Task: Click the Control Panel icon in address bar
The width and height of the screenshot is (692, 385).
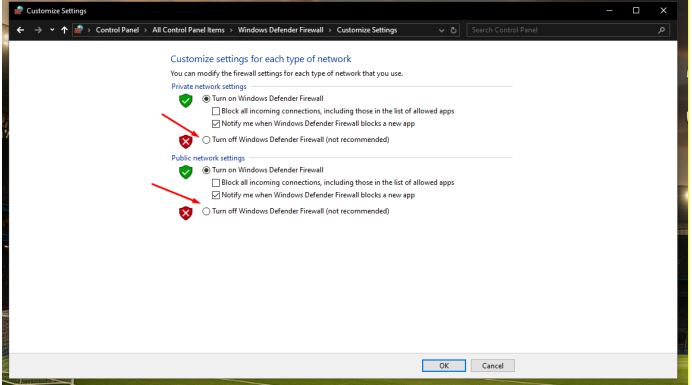Action: (x=79, y=30)
